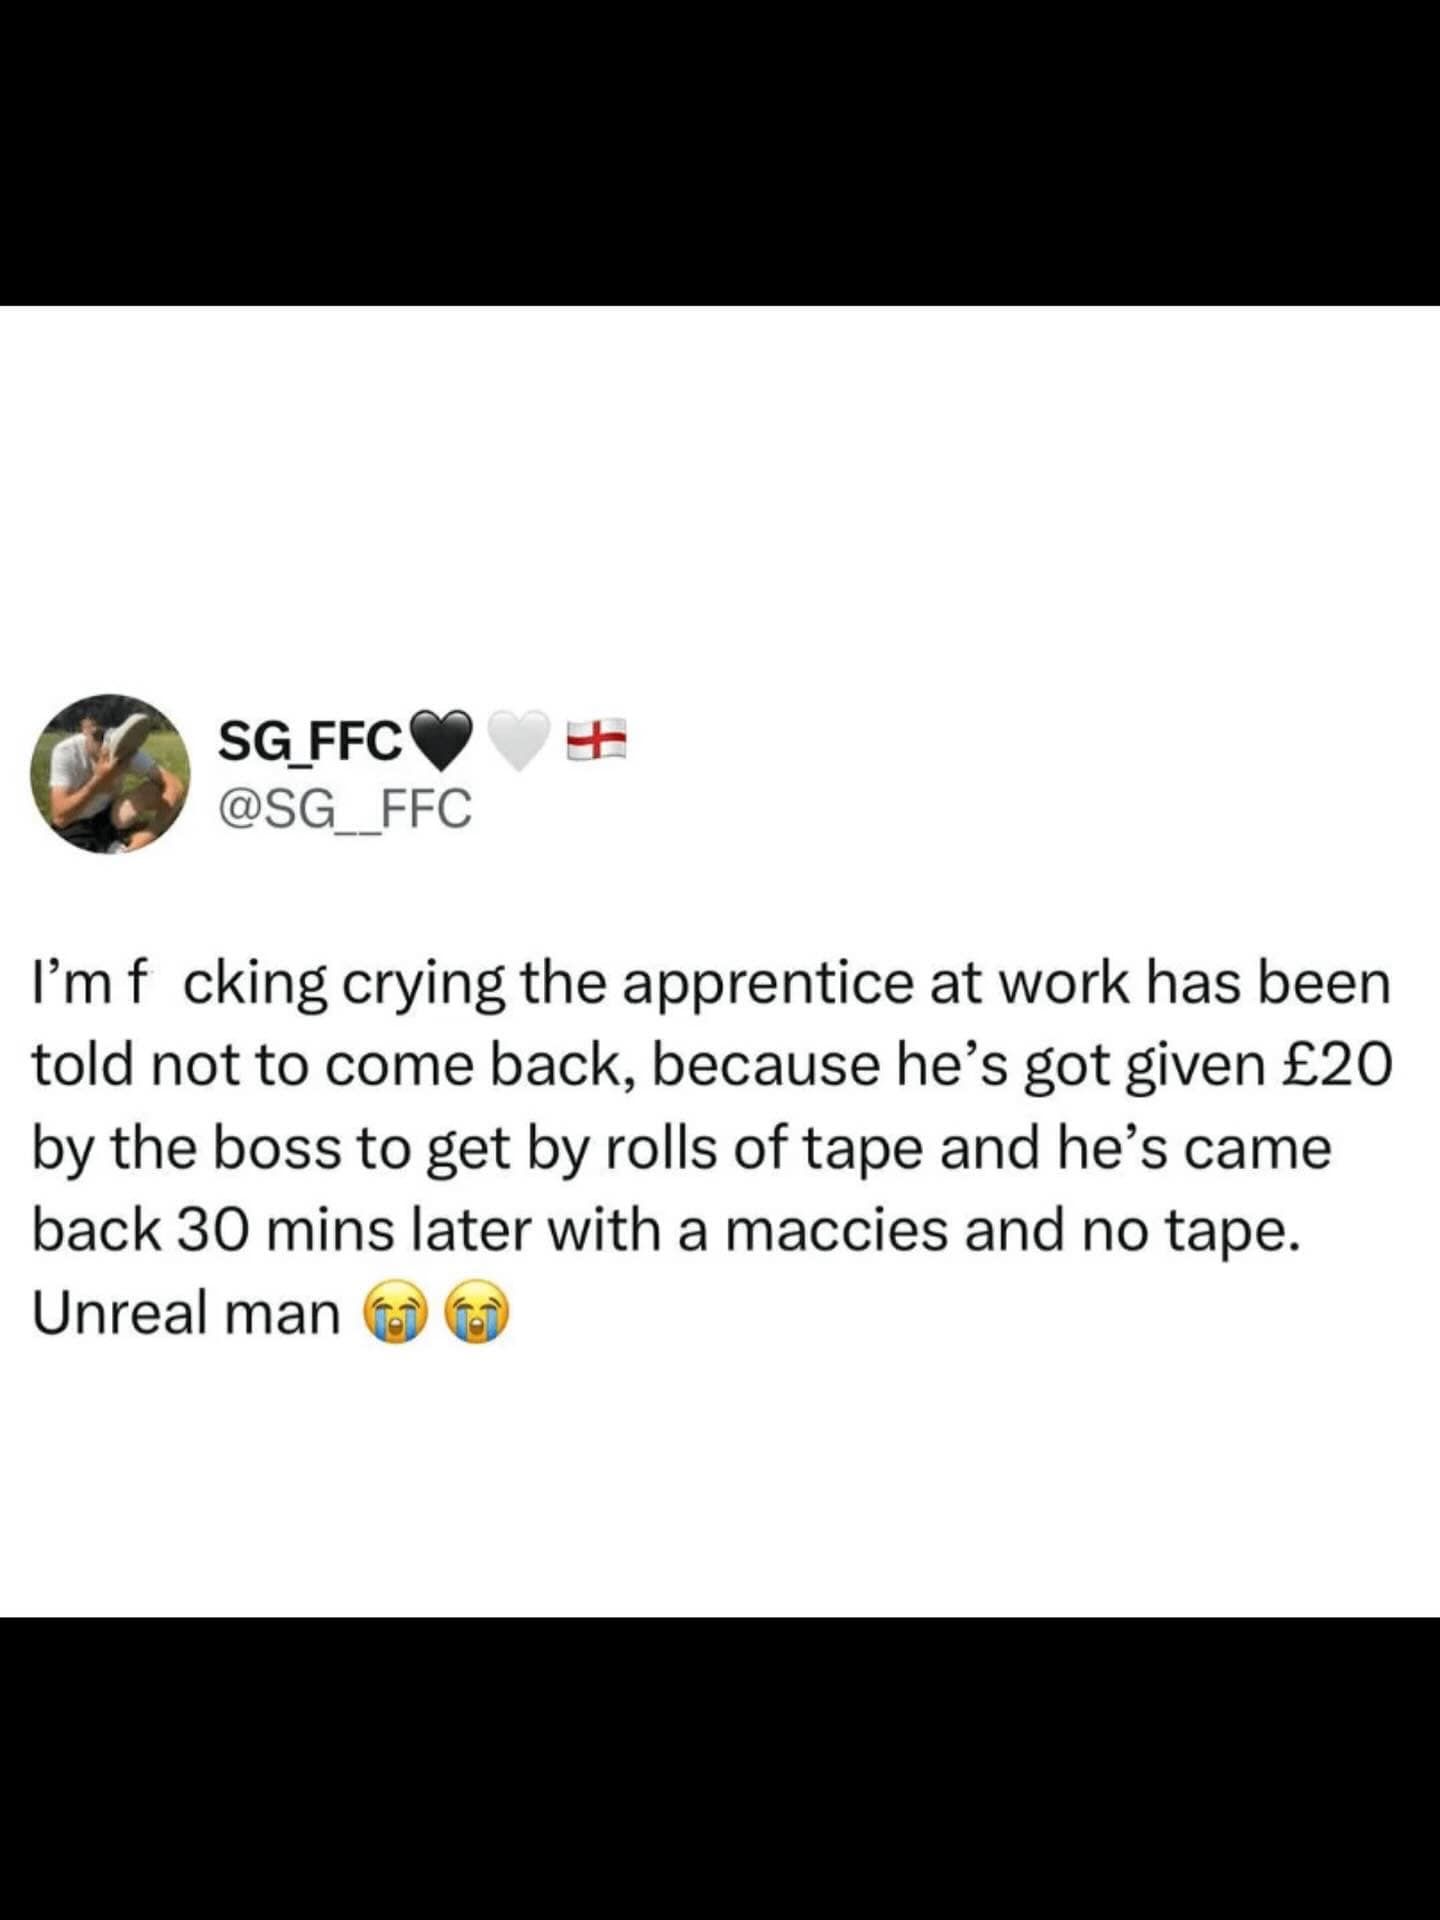Open the @SG__FFC handle link
Viewport: 1440px width, 1920px height.
point(344,809)
